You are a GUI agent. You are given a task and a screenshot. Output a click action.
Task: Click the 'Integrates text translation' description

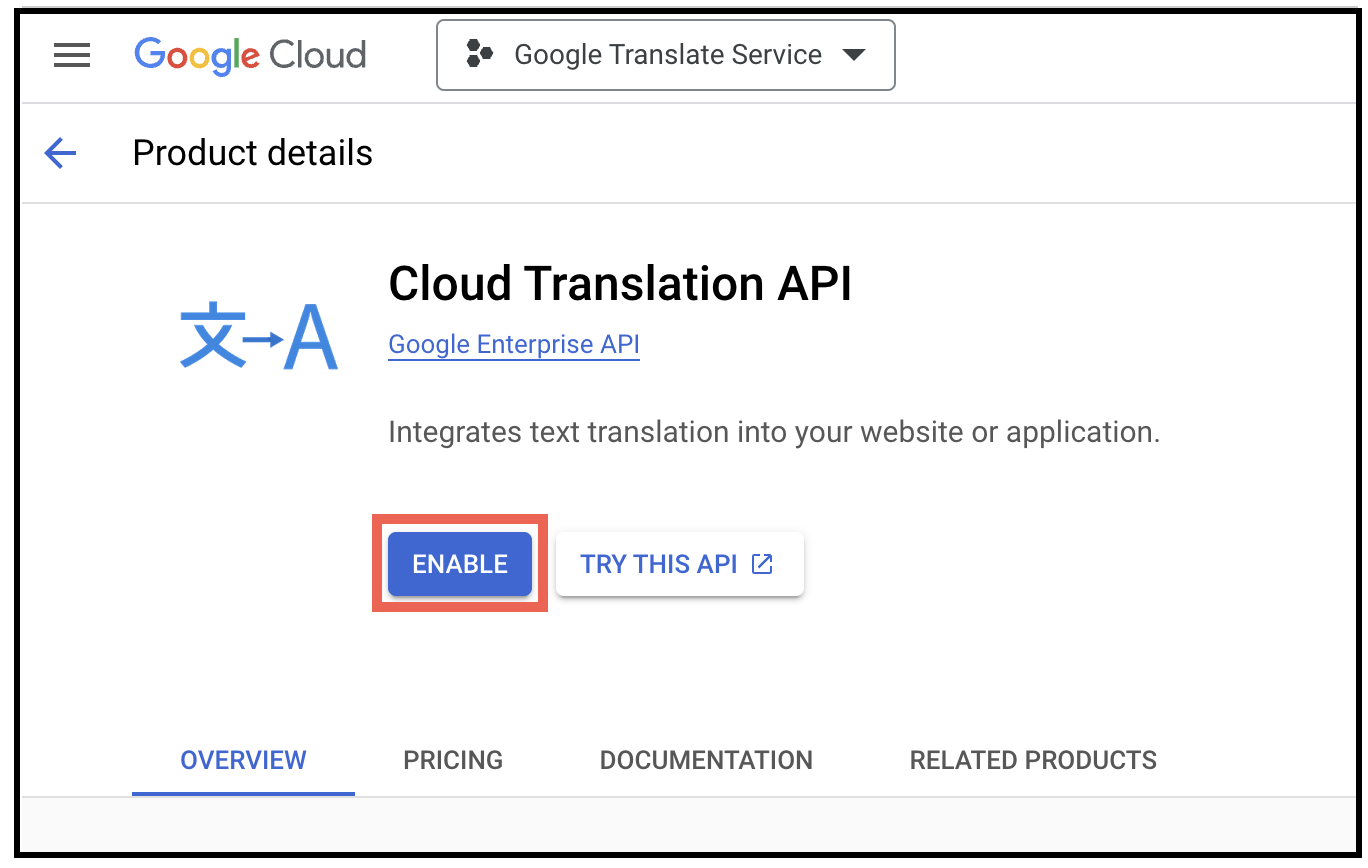click(x=774, y=433)
